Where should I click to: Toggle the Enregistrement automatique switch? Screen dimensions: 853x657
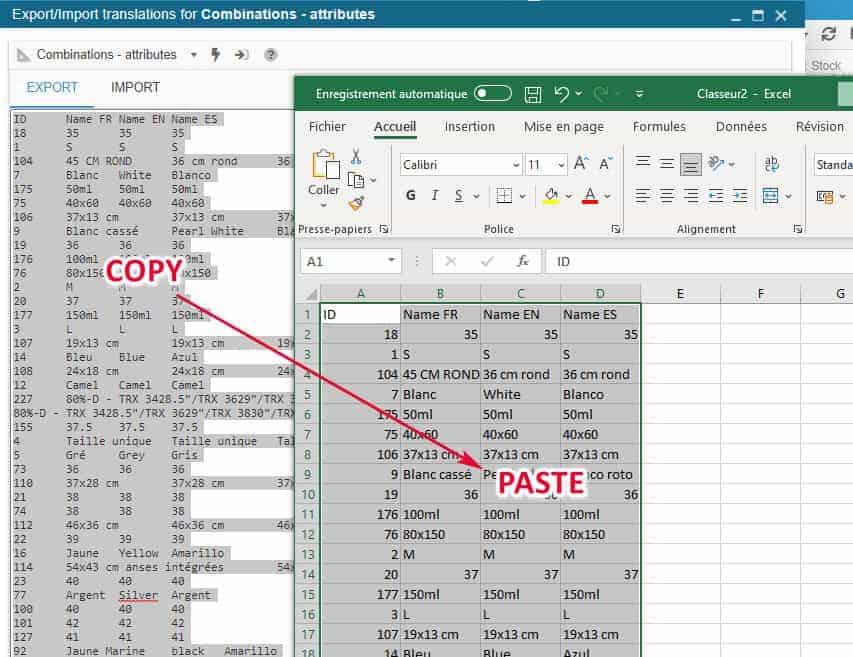[x=493, y=94]
